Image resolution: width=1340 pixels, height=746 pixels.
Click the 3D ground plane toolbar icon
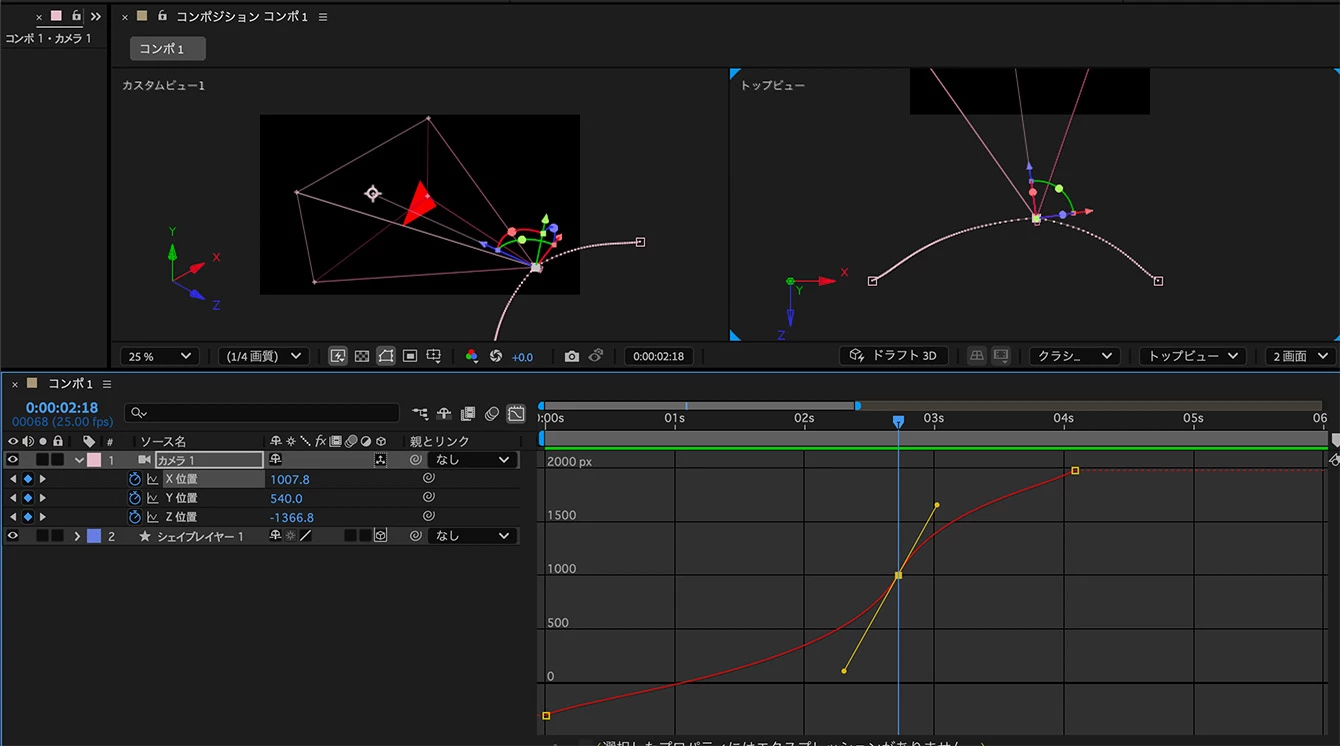pyautogui.click(x=976, y=356)
